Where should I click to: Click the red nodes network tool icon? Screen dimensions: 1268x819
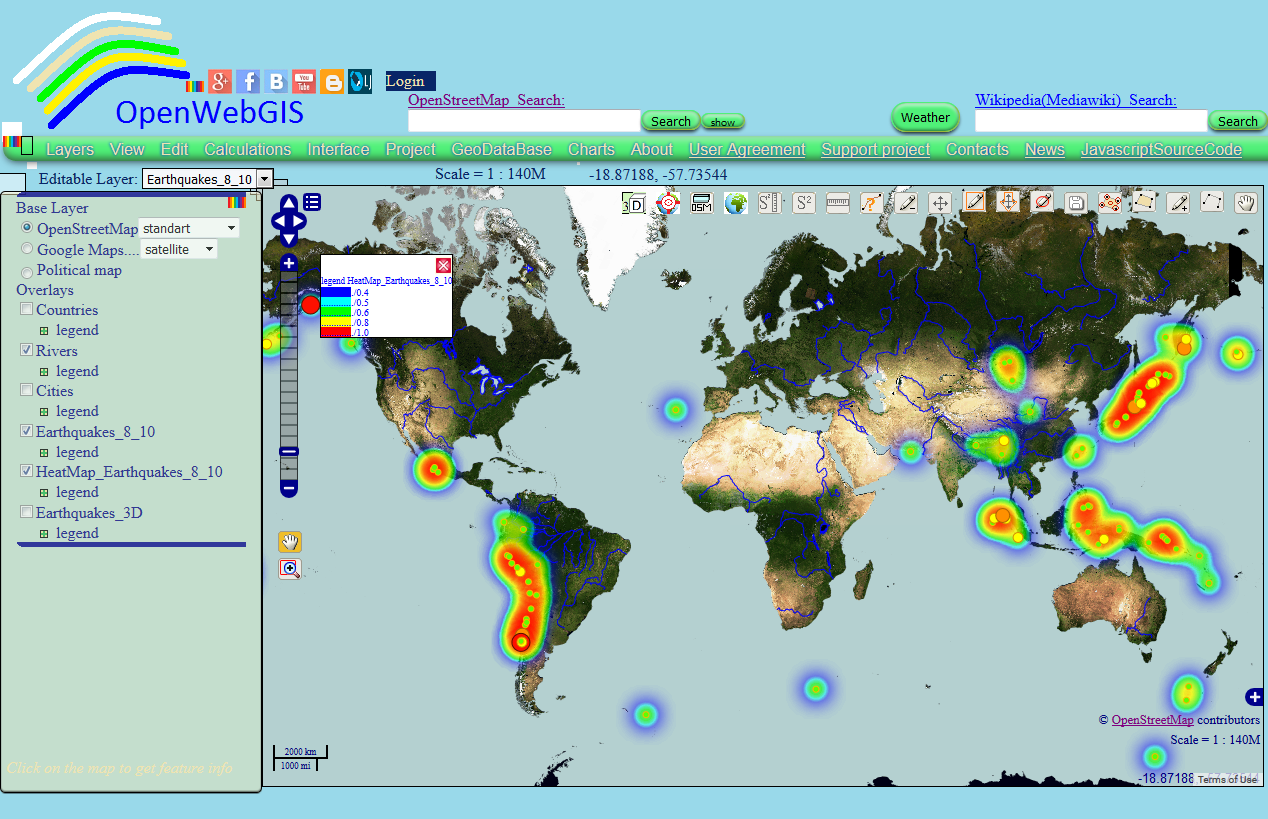(1110, 204)
